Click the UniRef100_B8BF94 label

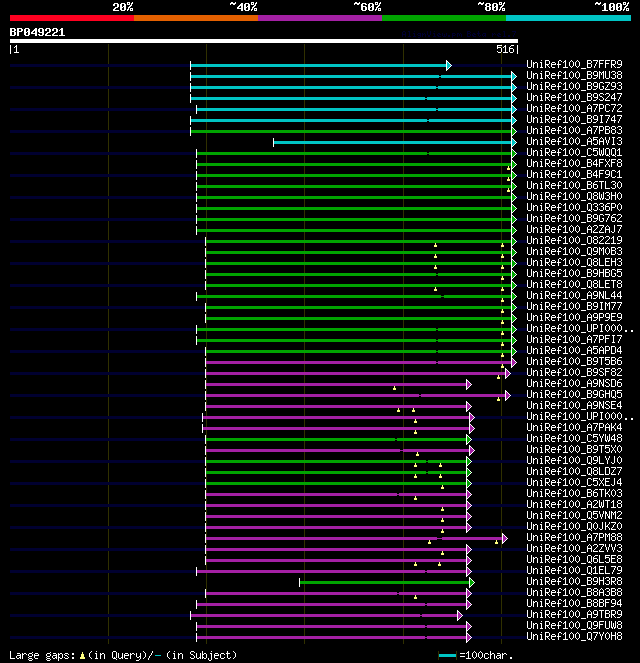click(x=574, y=603)
